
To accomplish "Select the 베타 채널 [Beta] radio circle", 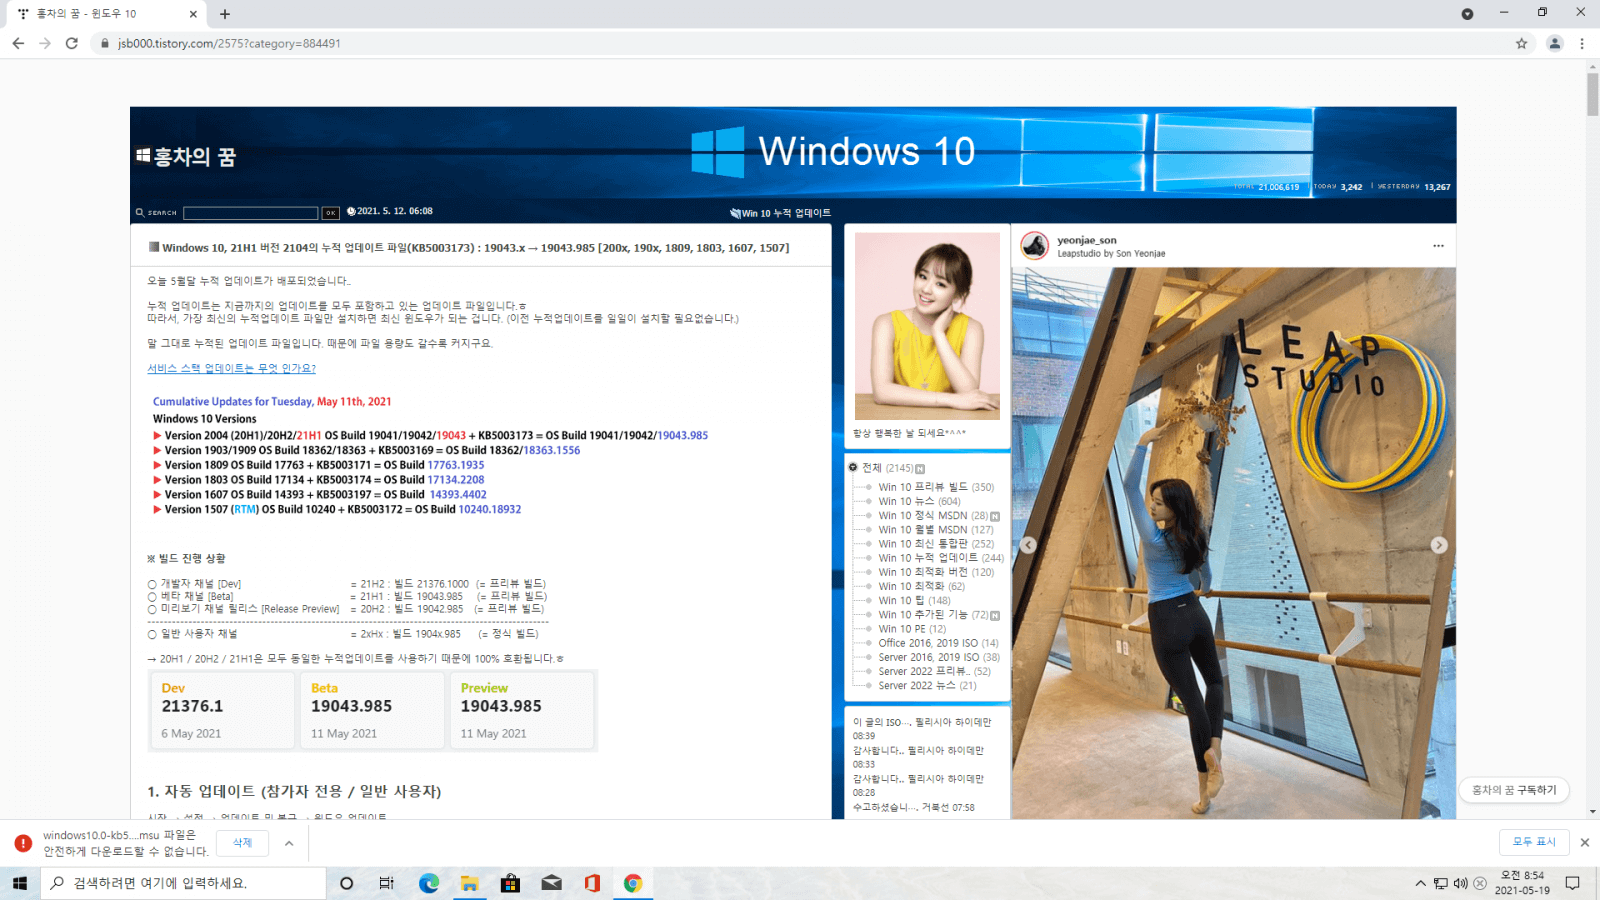I will [x=152, y=596].
